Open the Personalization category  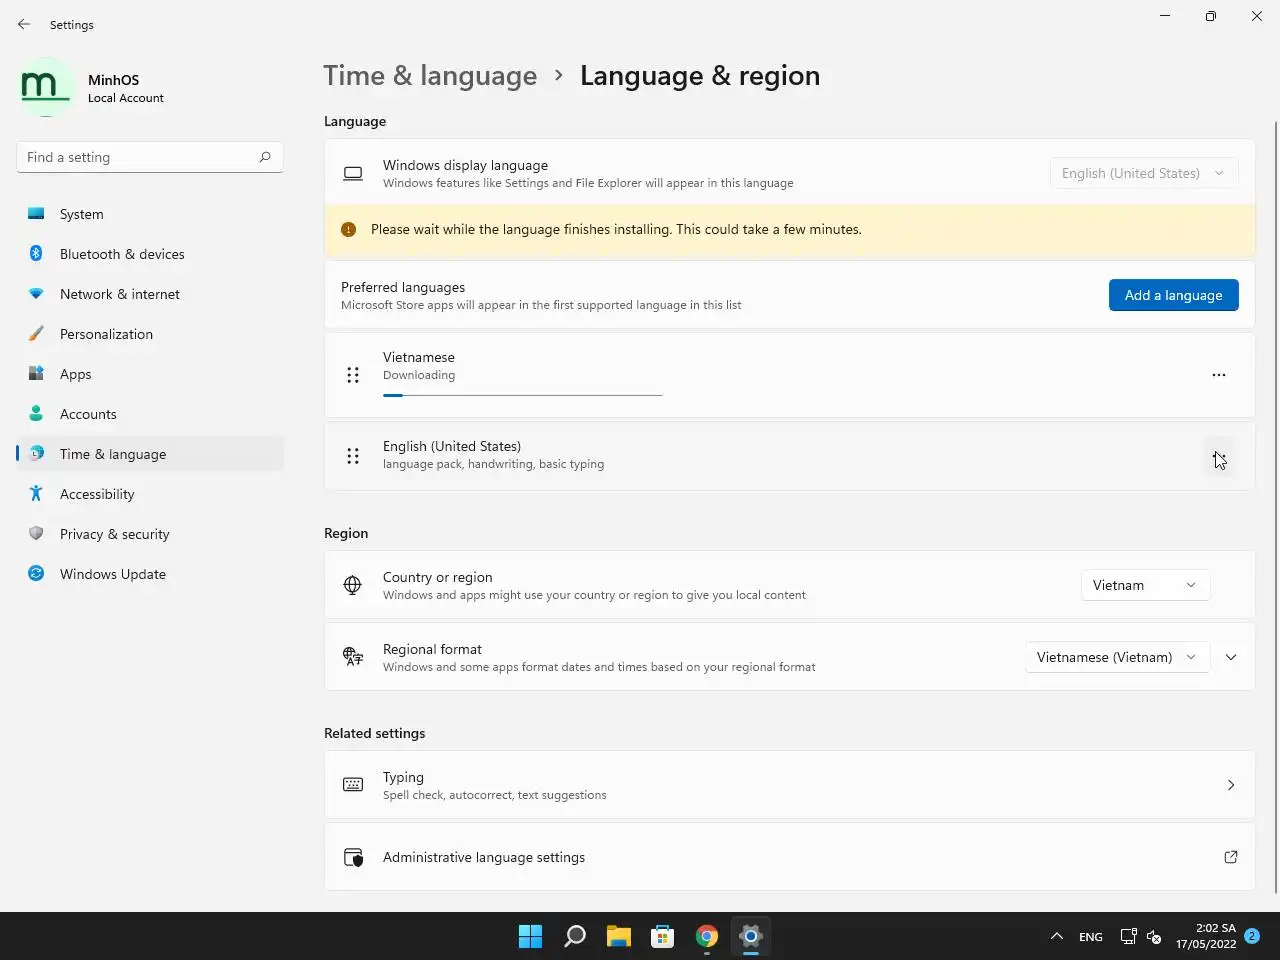[150, 334]
